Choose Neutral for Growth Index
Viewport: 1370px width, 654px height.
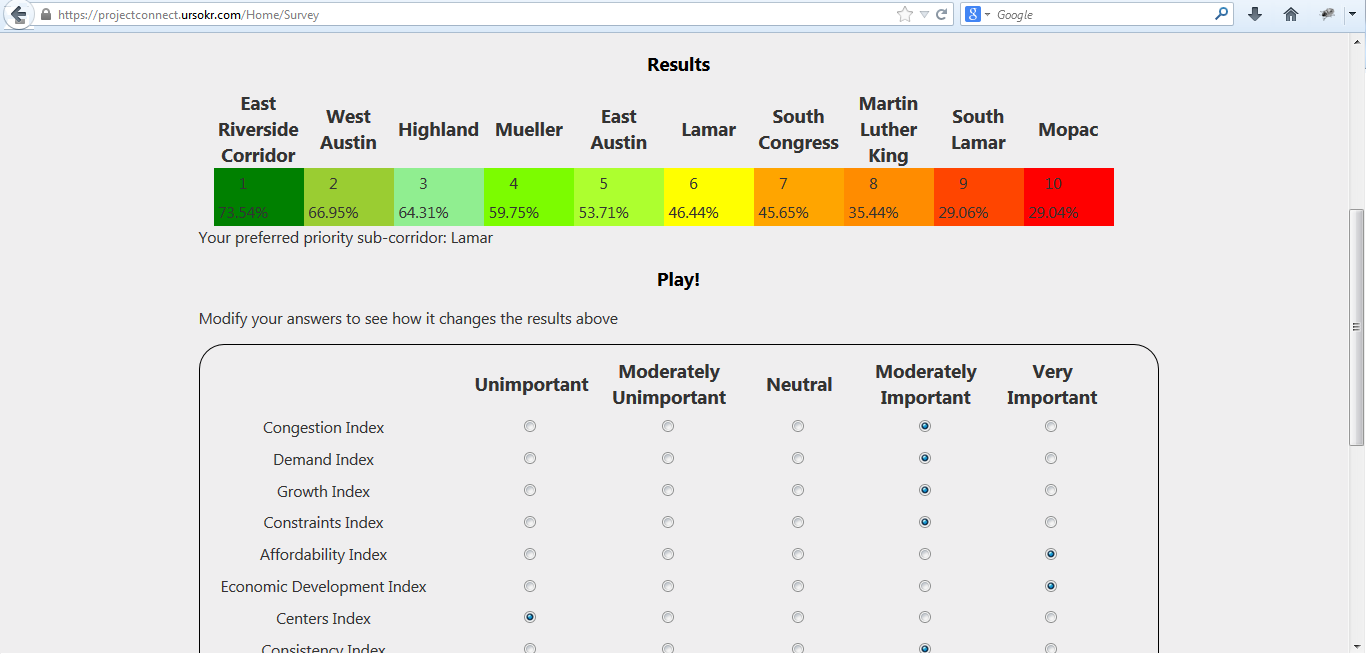[798, 490]
